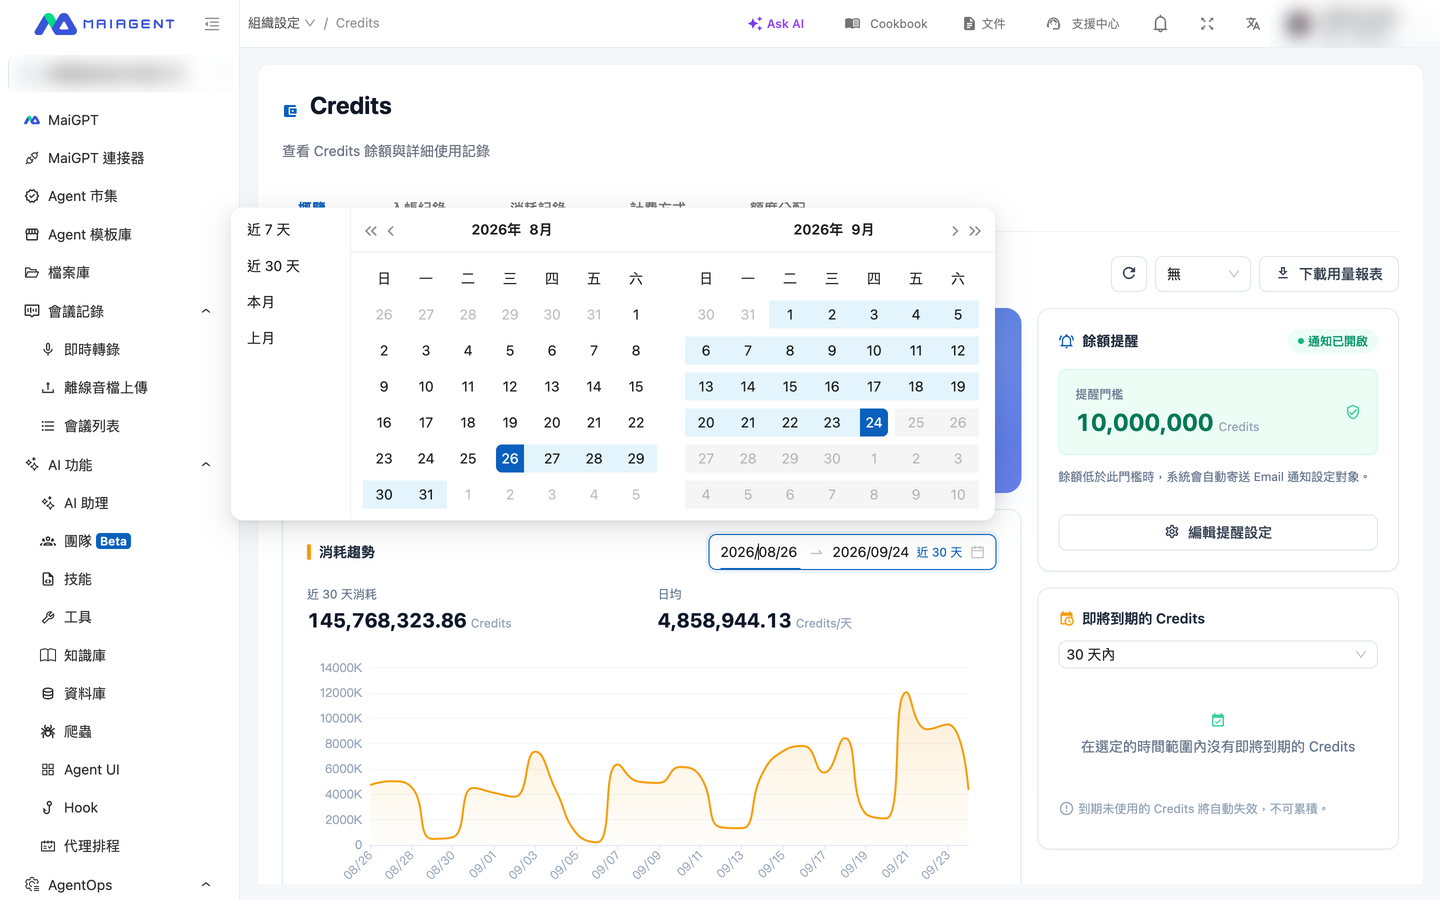This screenshot has width=1440, height=900.
Task: Open the 文件 documentation link
Action: (x=984, y=24)
